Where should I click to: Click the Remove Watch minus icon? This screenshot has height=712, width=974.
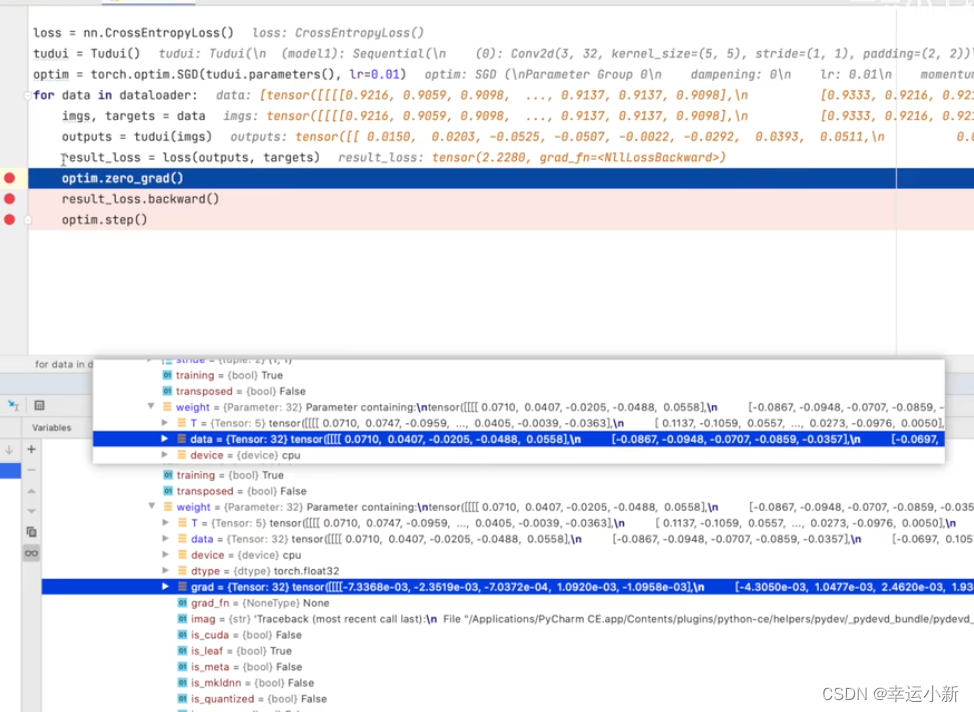point(31,470)
